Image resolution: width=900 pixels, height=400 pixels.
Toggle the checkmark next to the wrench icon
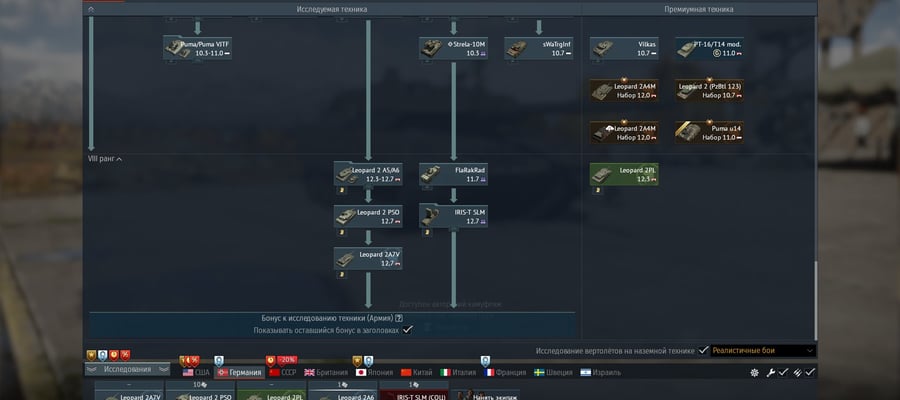click(783, 372)
